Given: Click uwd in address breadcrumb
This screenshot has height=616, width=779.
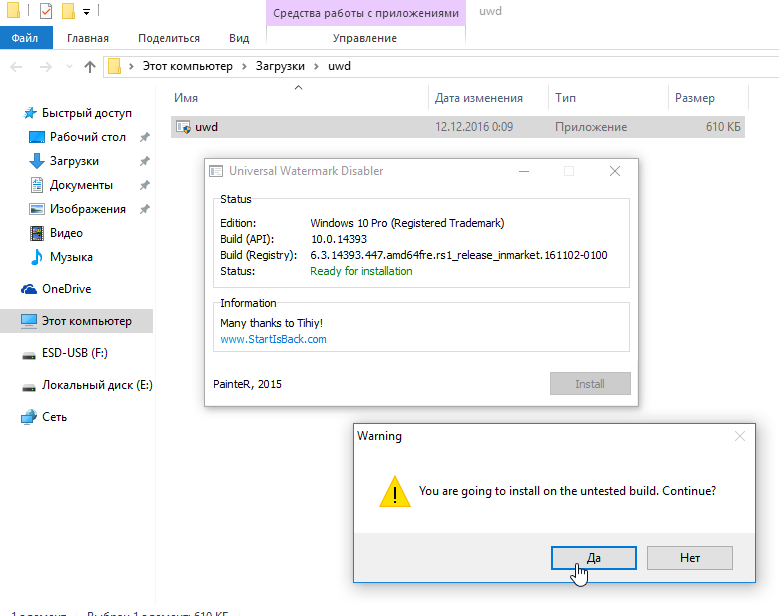Looking at the screenshot, I should [339, 67].
